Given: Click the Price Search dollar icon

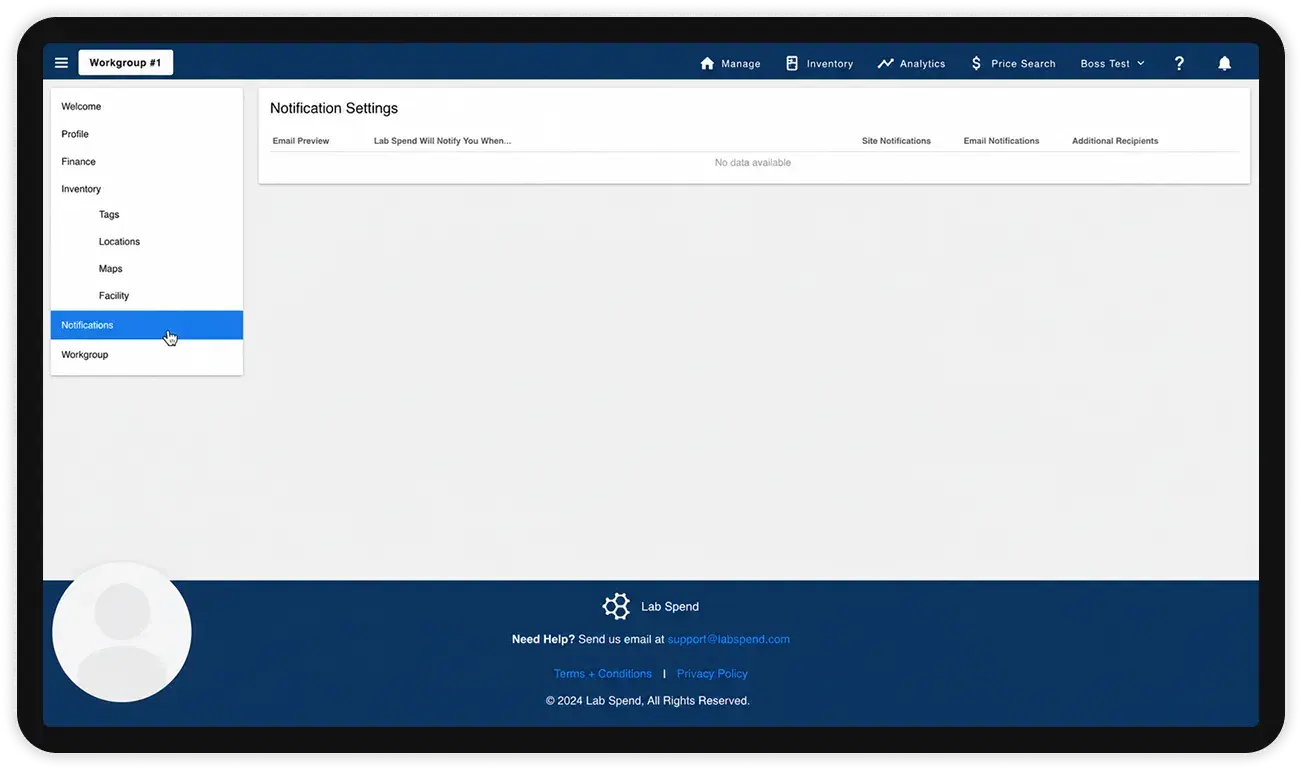Looking at the screenshot, I should click(976, 63).
